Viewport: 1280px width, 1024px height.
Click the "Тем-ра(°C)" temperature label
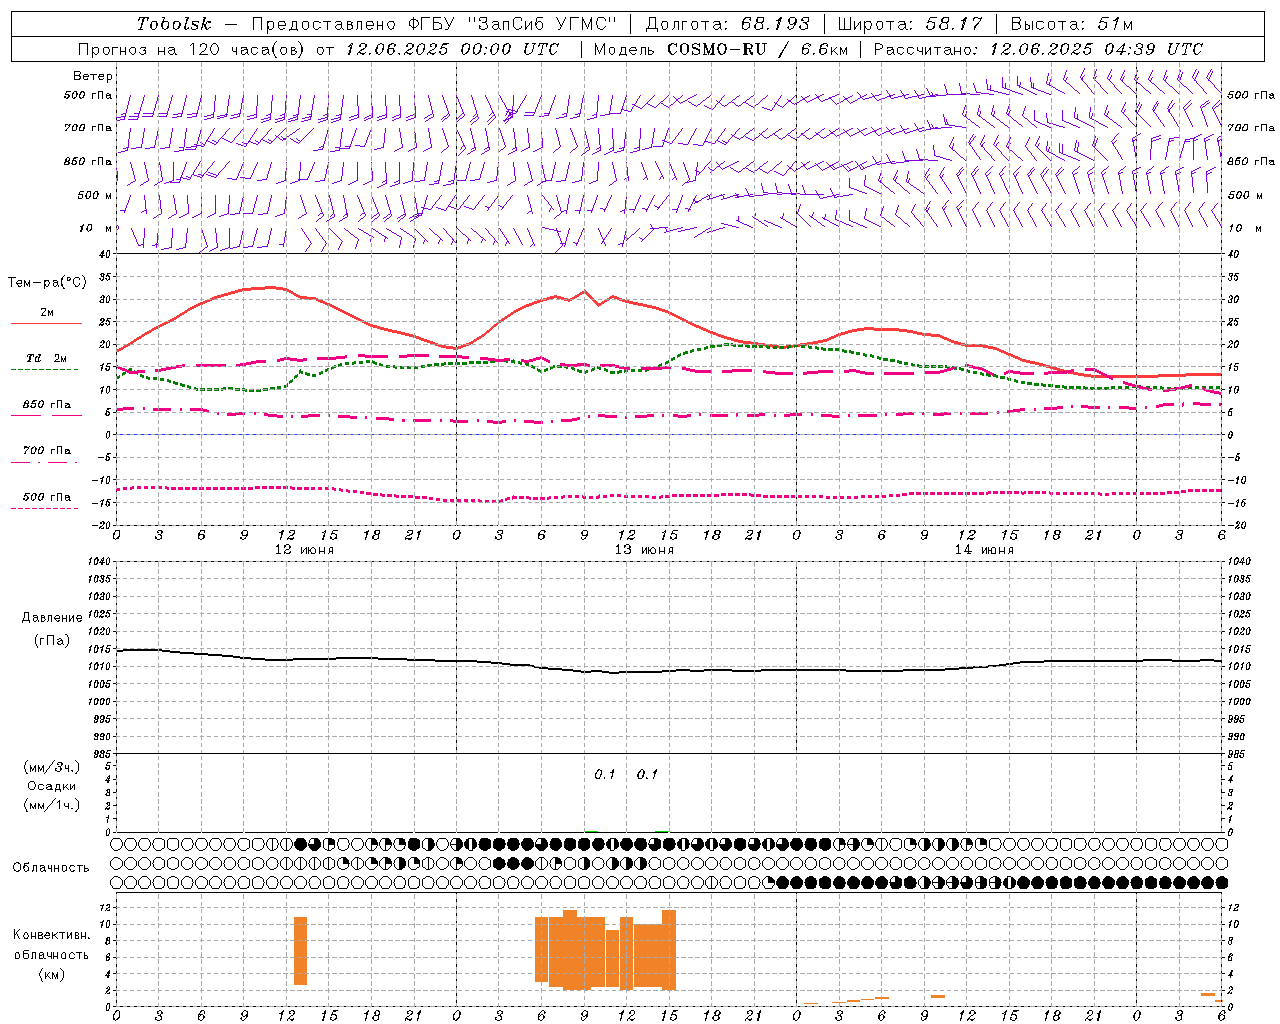47,283
